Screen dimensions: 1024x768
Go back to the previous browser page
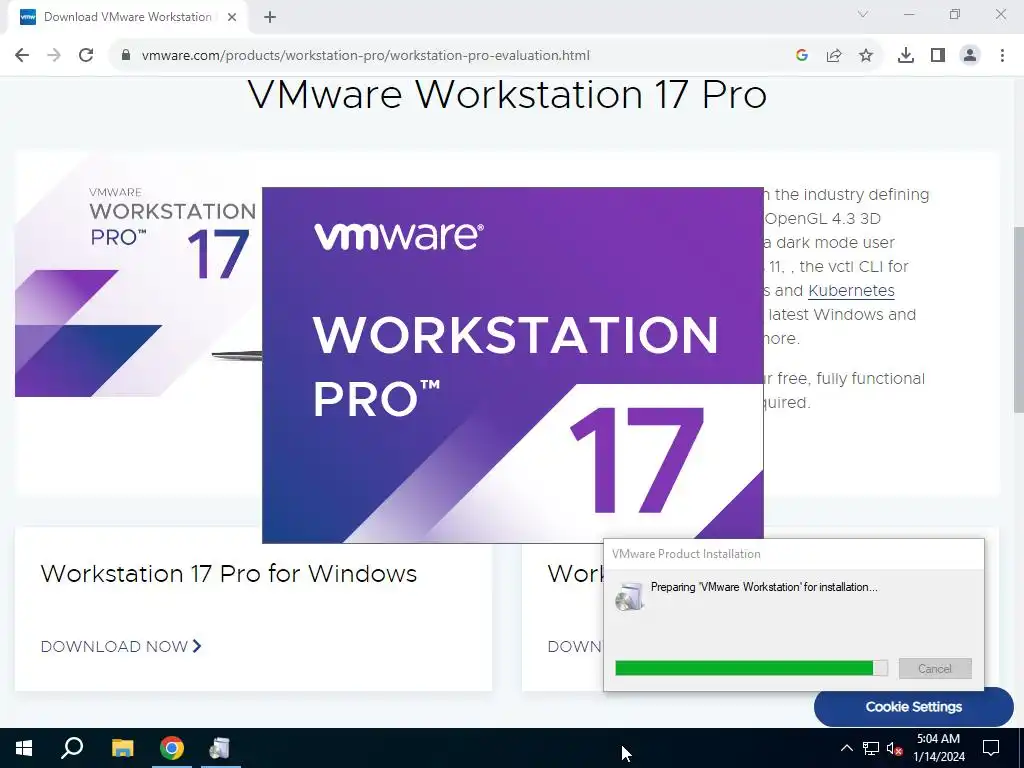[x=22, y=56]
